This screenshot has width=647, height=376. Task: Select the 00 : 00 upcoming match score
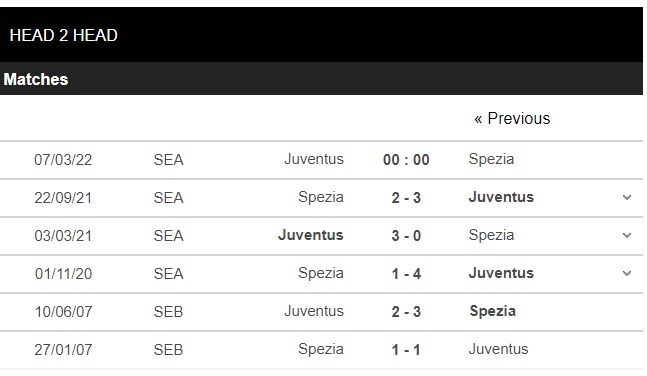(406, 160)
